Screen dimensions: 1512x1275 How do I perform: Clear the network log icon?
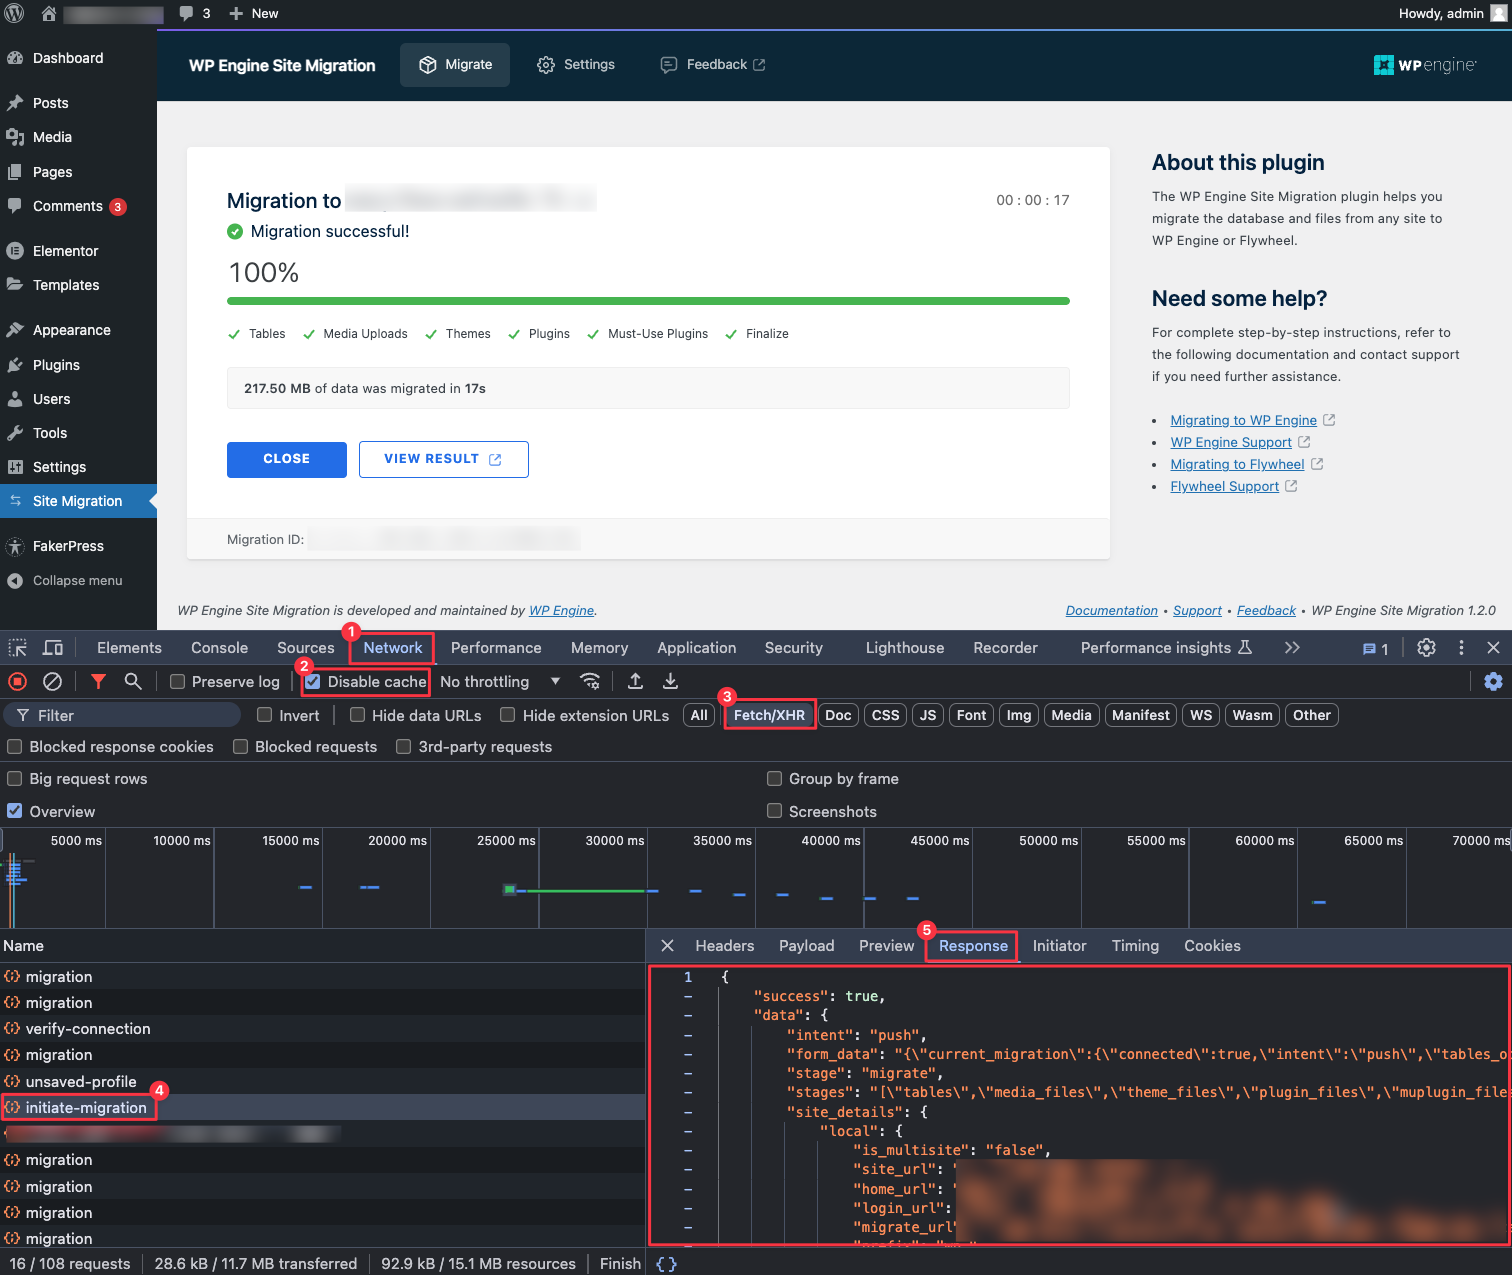52,682
